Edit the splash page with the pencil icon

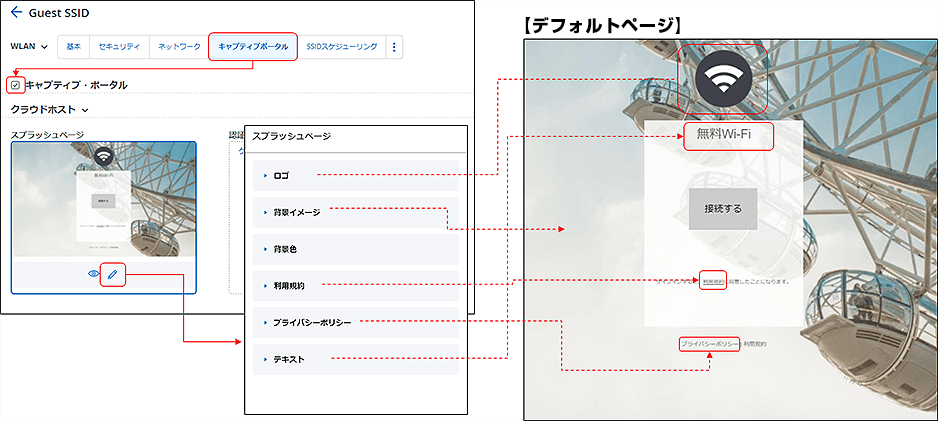pyautogui.click(x=112, y=274)
